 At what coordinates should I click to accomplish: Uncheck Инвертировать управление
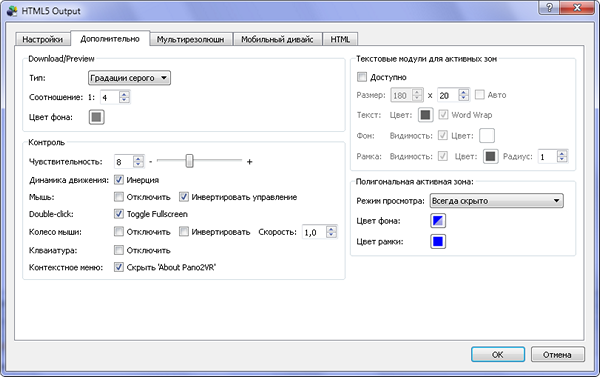pos(184,197)
